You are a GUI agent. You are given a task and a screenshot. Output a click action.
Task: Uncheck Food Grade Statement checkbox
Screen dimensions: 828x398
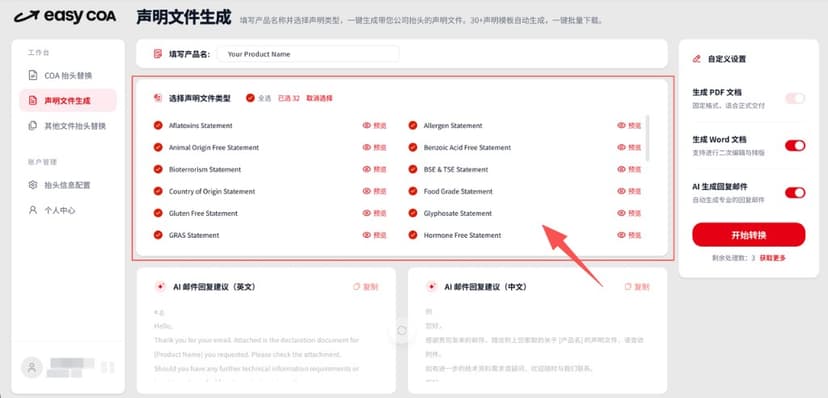tap(413, 191)
